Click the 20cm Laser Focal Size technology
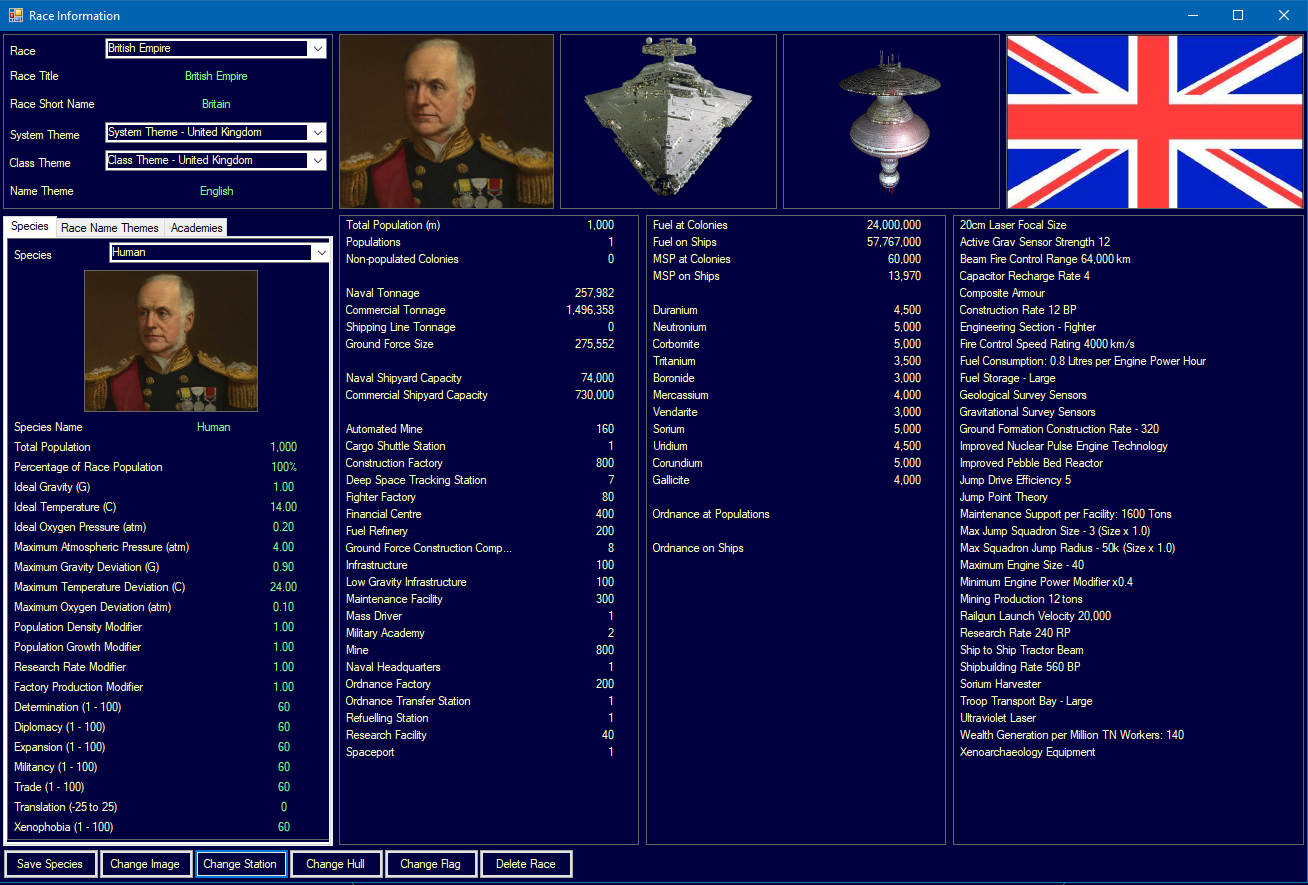The width and height of the screenshot is (1308, 885). pyautogui.click(x=1013, y=225)
